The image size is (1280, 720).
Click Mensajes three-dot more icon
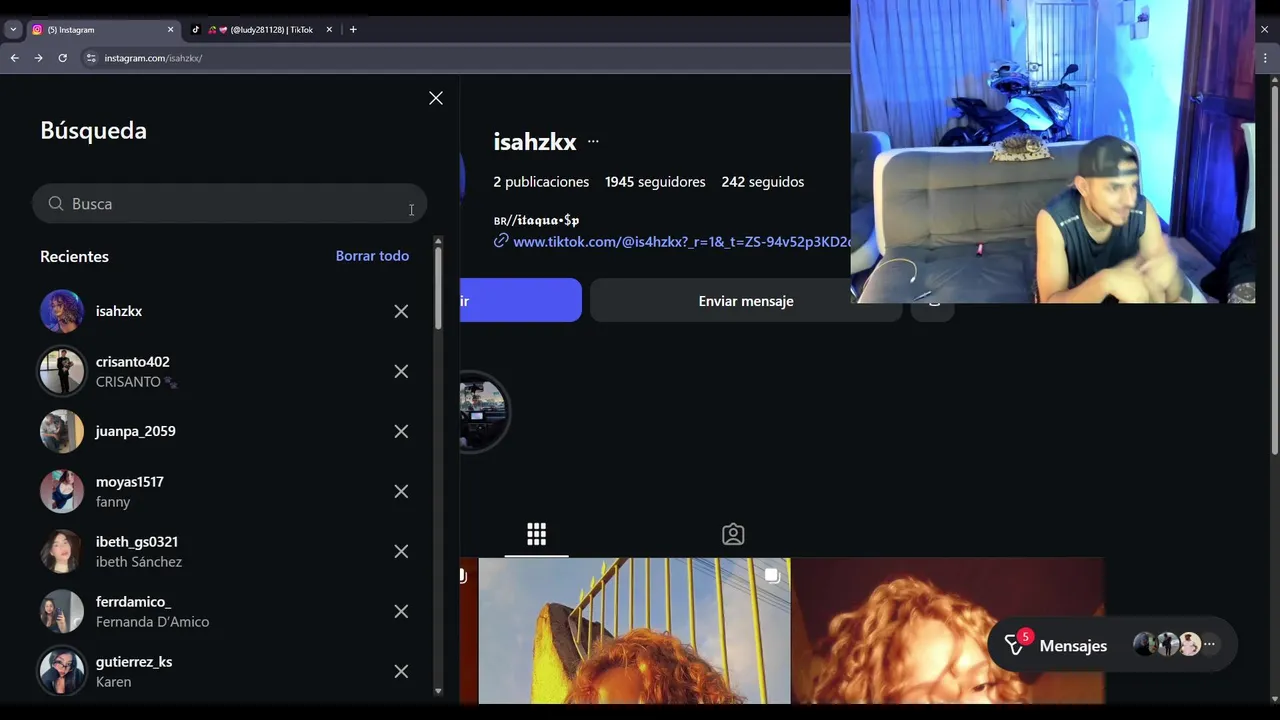[x=1209, y=645]
